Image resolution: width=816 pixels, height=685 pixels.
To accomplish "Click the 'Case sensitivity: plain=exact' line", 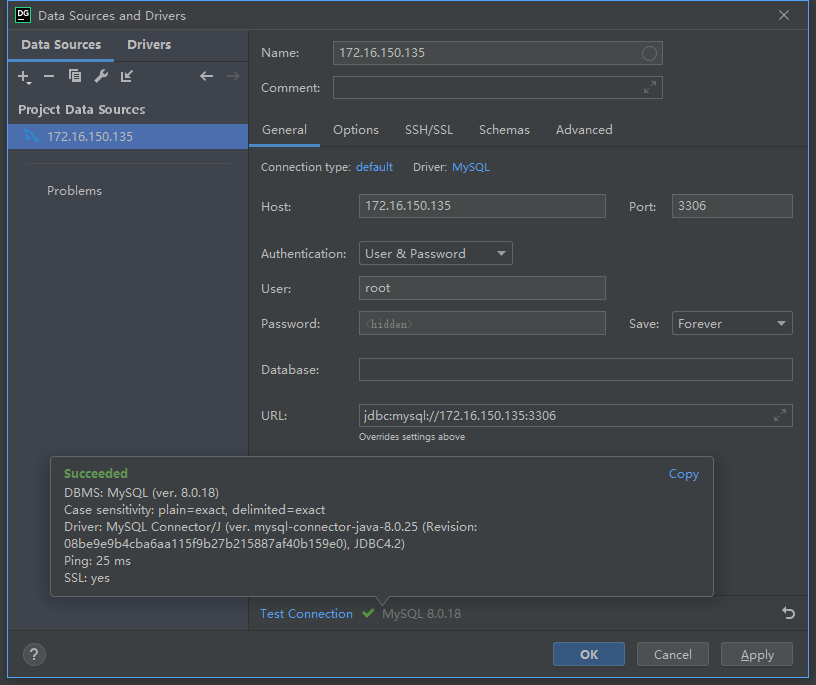I will pos(195,510).
